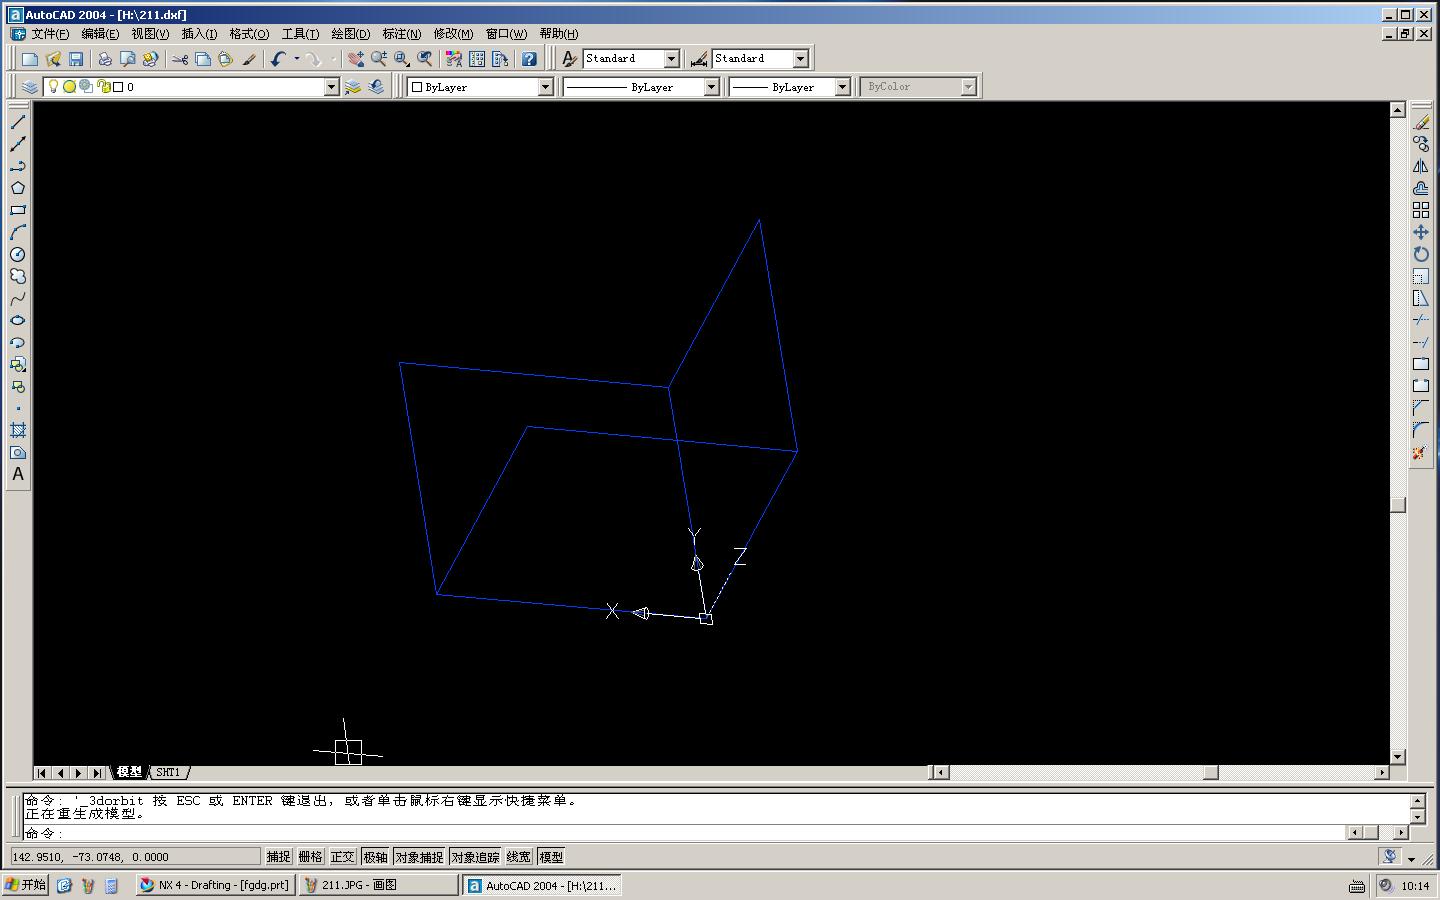Toggle the 极轴 (Polar) status button
Viewport: 1440px width, 900px height.
coord(375,857)
